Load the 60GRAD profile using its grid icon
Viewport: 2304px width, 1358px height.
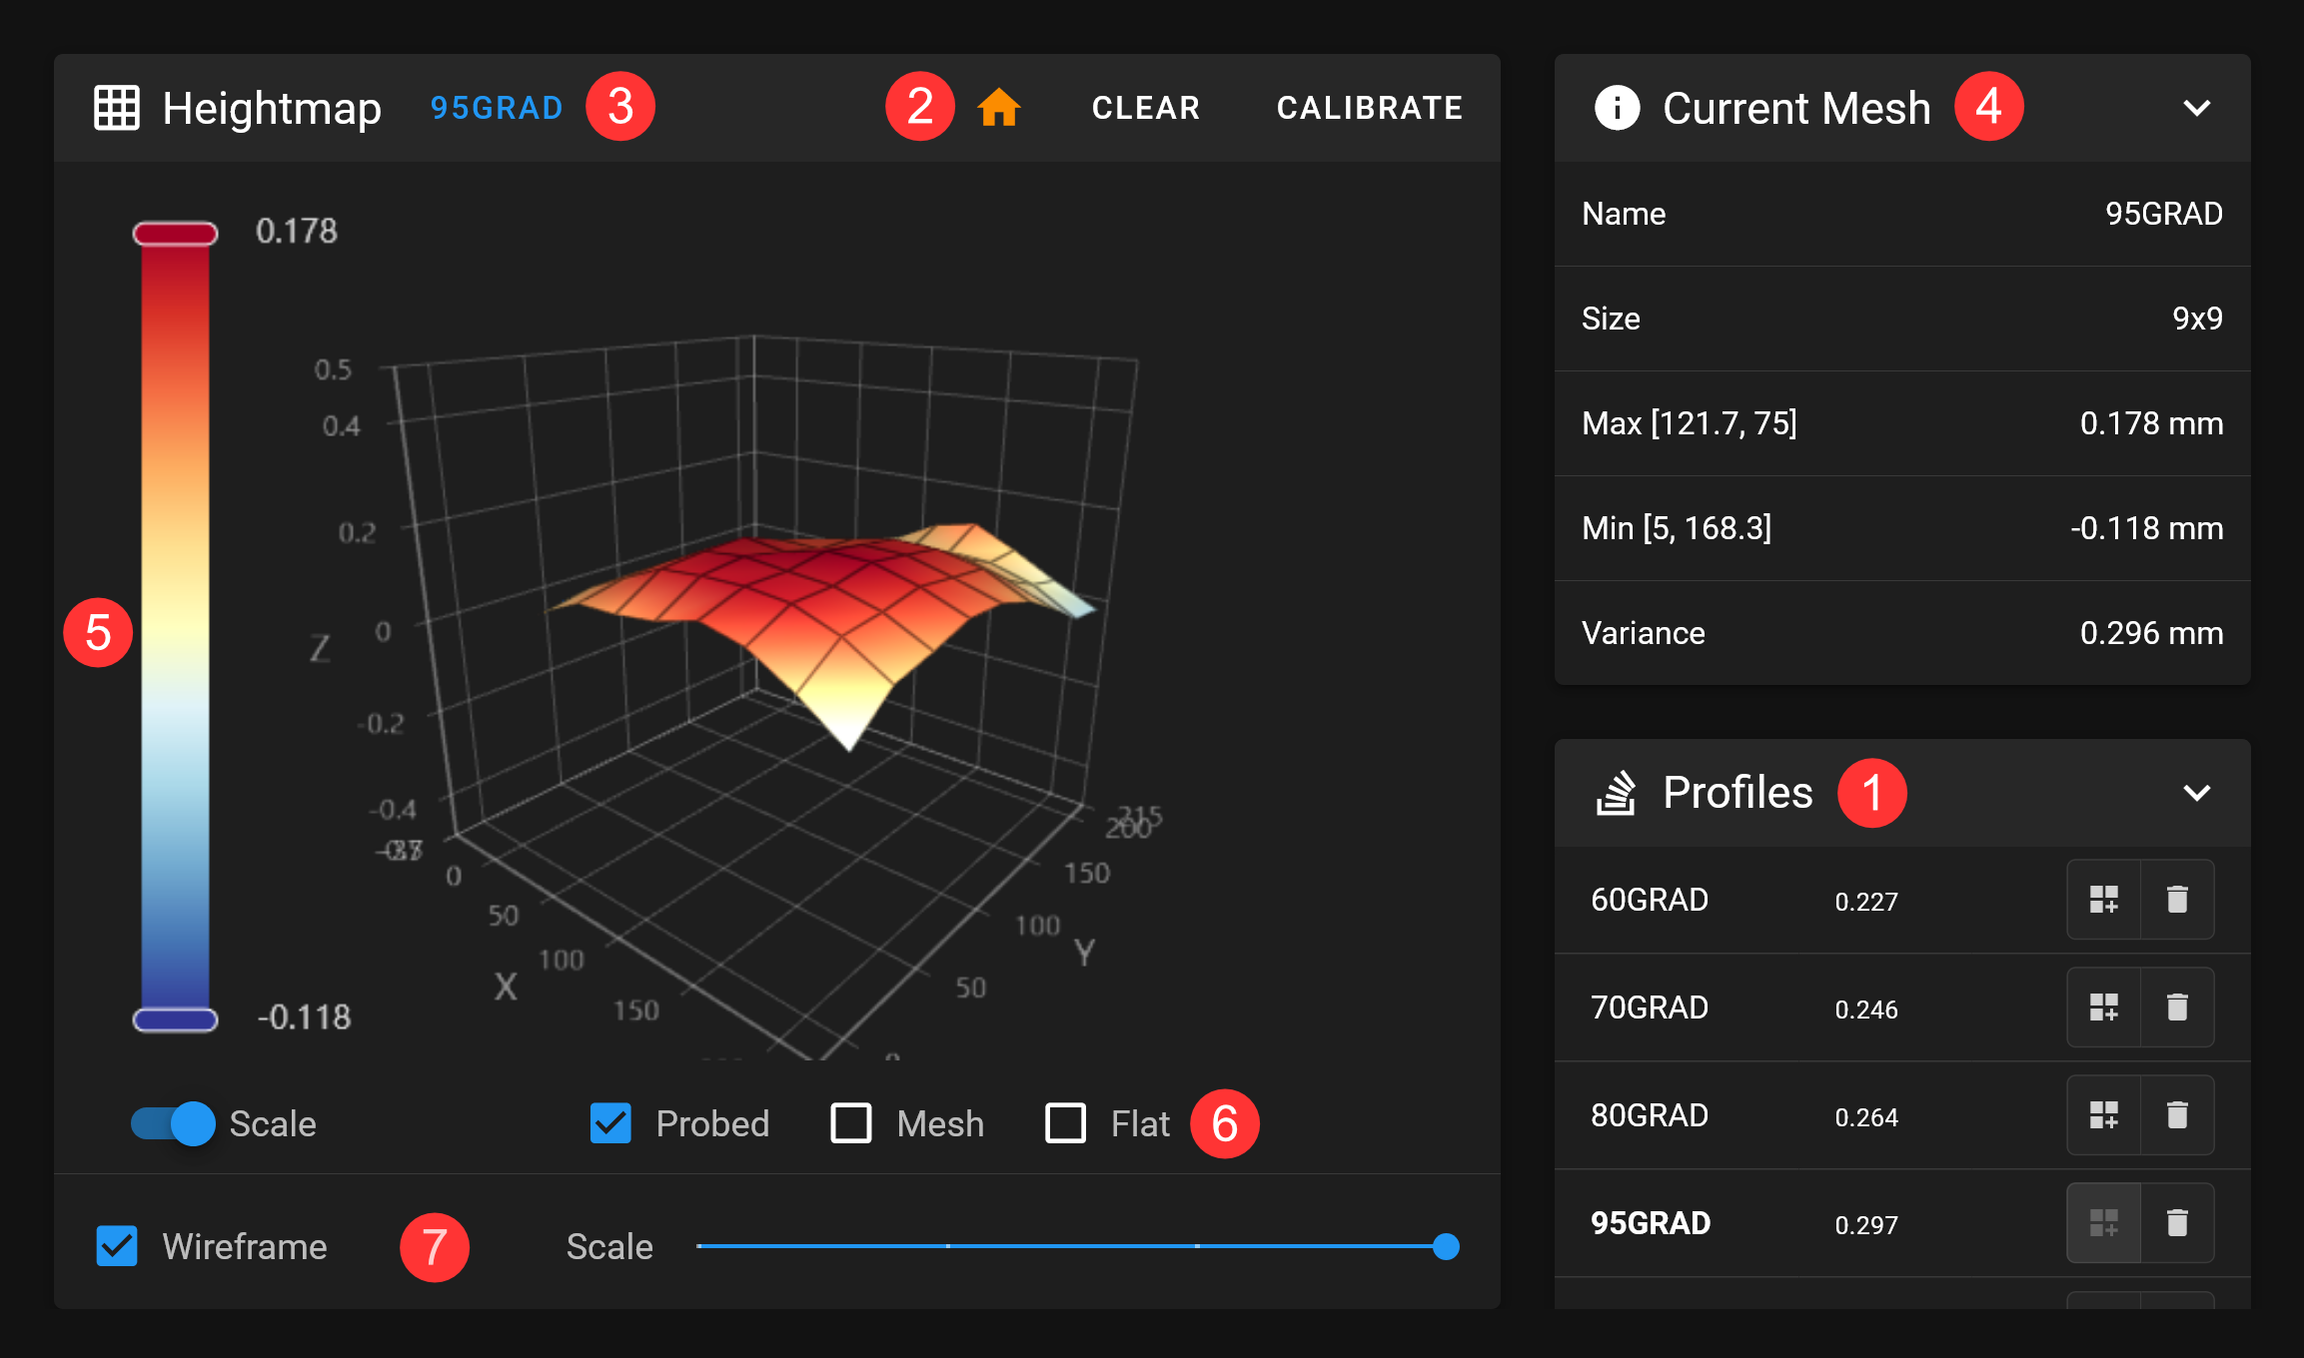pos(2104,899)
